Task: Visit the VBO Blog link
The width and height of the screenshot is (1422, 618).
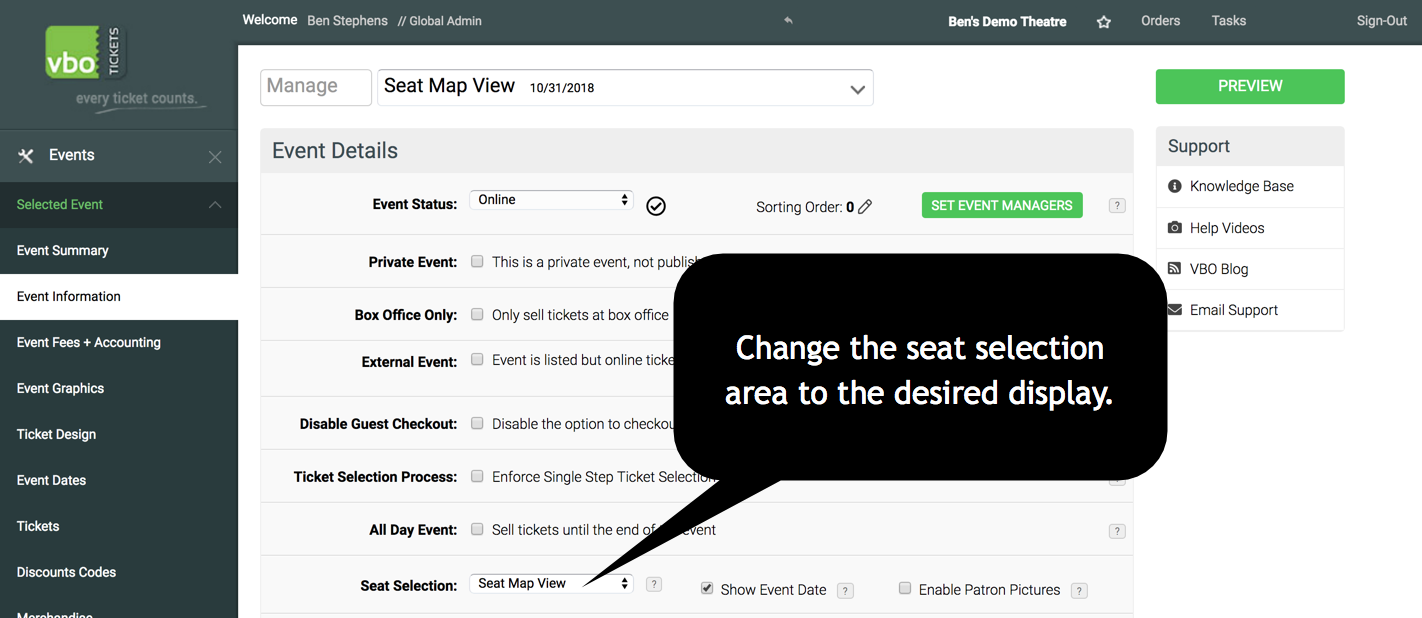Action: point(1219,269)
